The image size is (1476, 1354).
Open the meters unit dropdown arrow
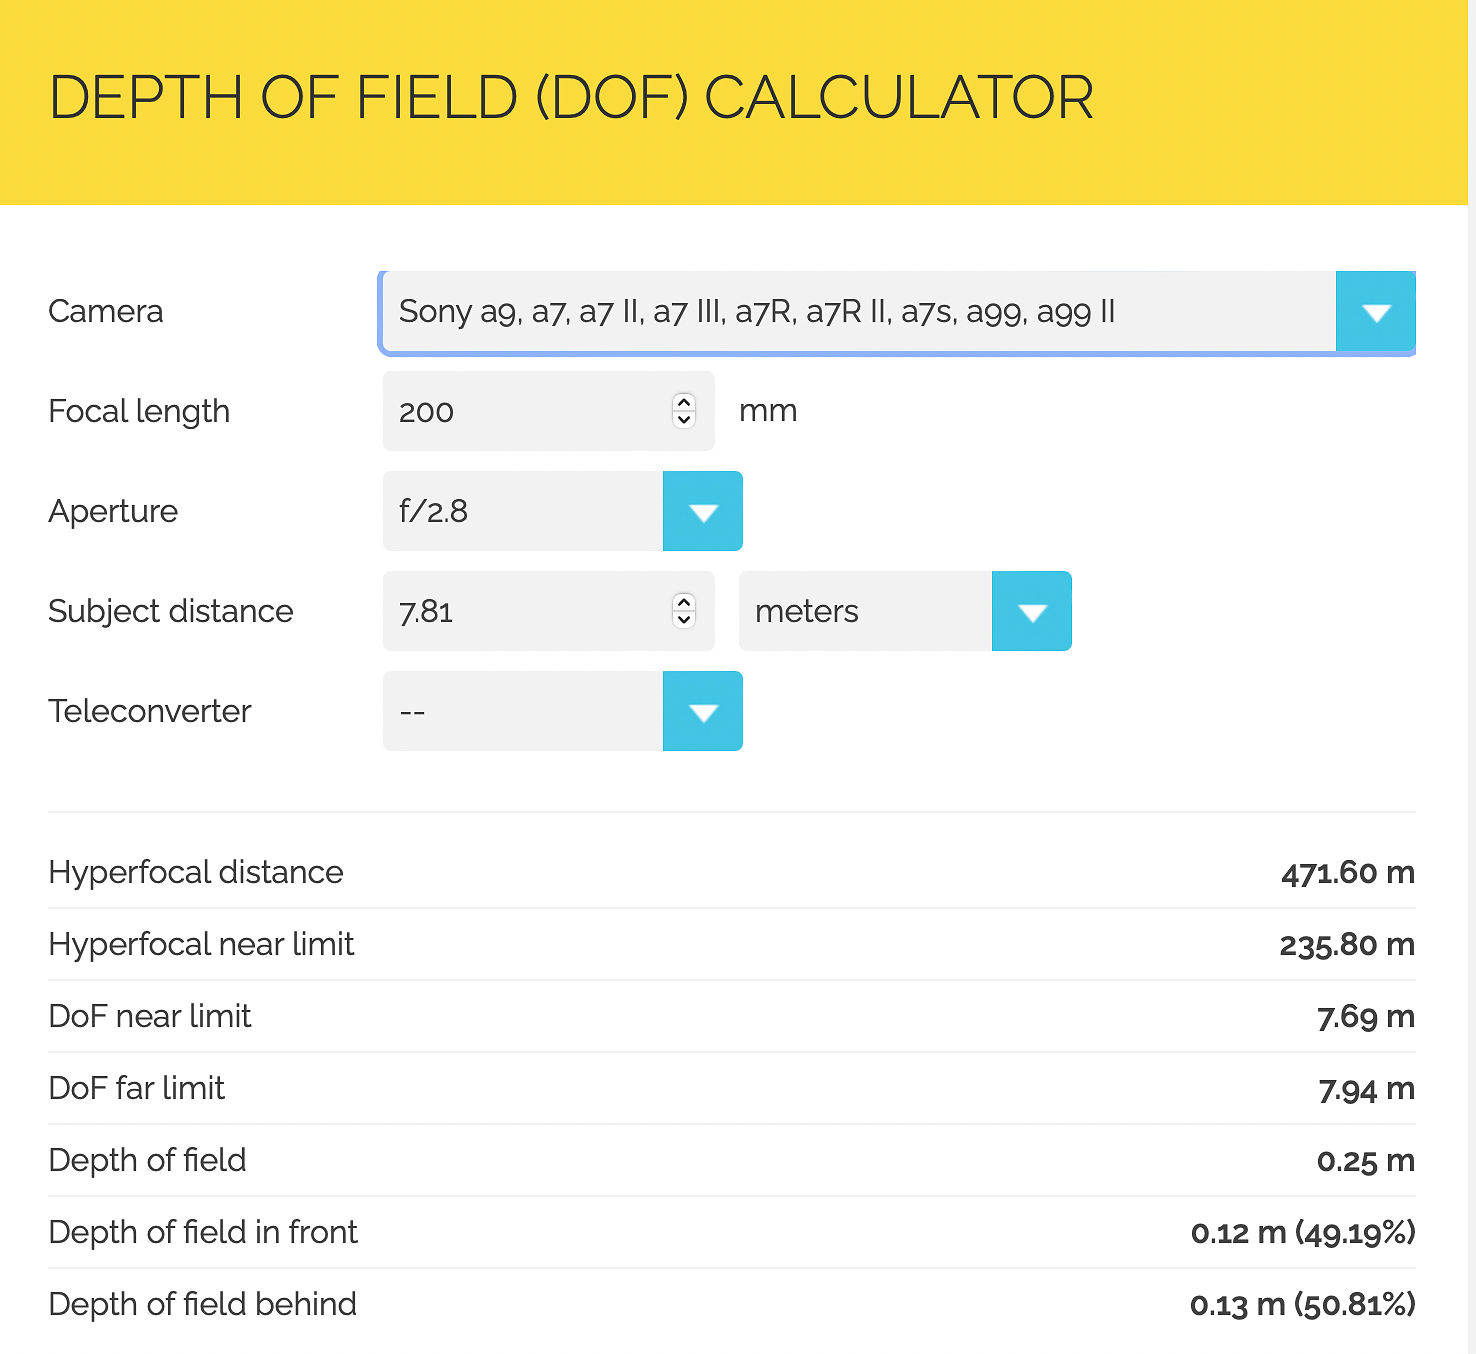click(x=1032, y=611)
